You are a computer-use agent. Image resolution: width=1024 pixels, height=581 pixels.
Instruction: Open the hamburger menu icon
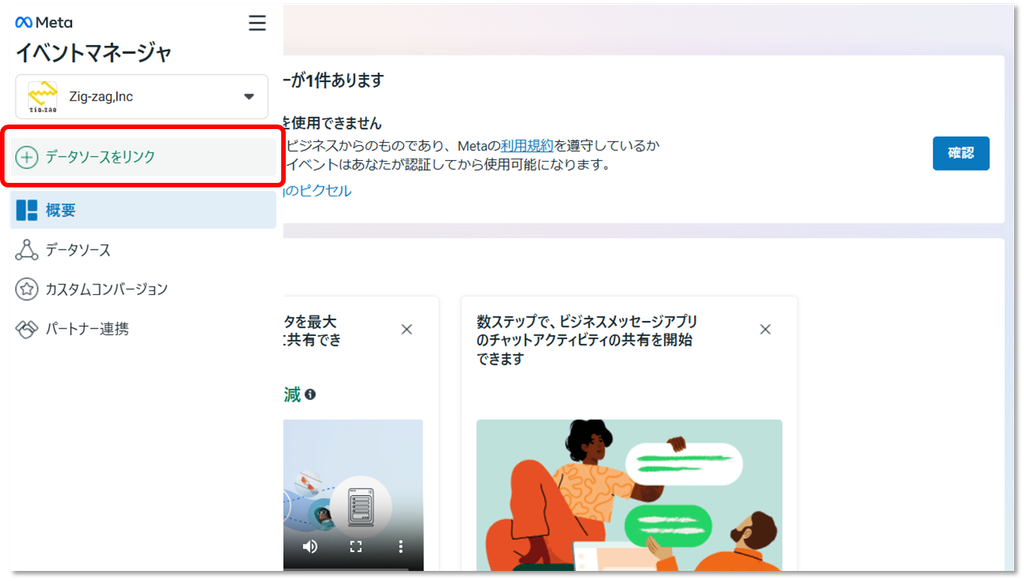click(257, 24)
